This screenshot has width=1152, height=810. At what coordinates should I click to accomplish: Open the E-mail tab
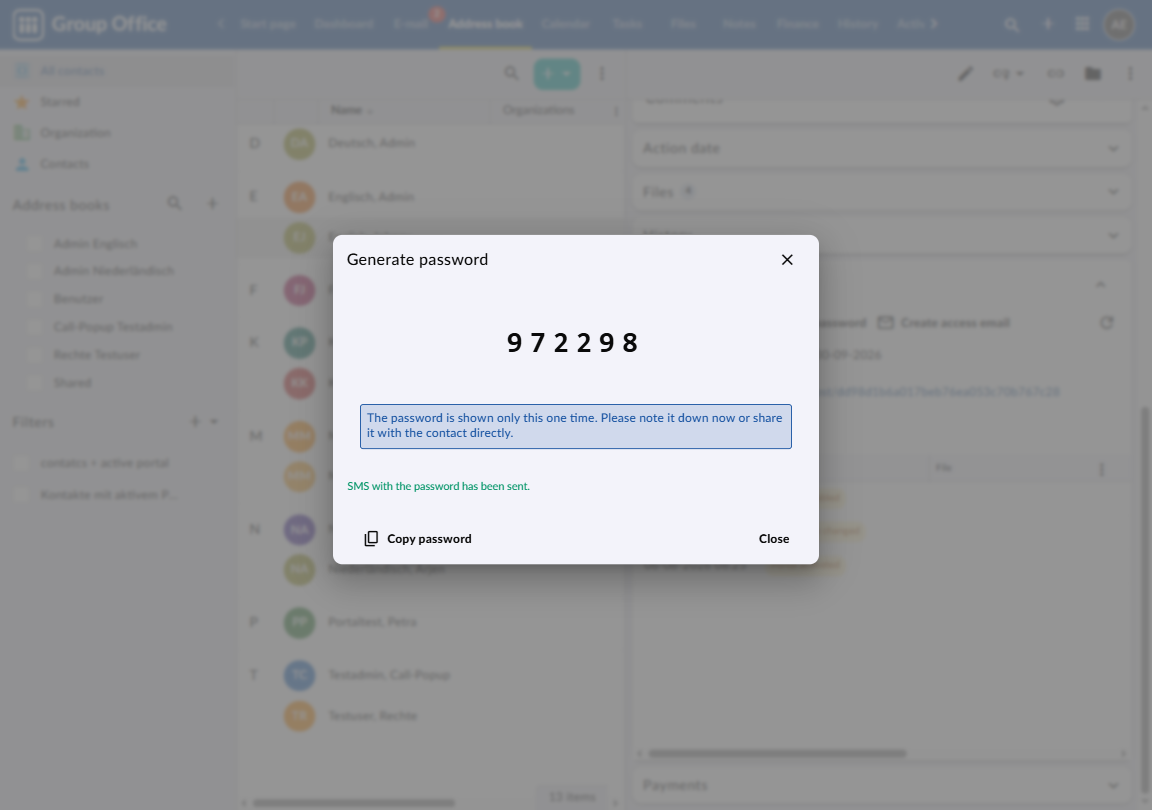click(411, 24)
